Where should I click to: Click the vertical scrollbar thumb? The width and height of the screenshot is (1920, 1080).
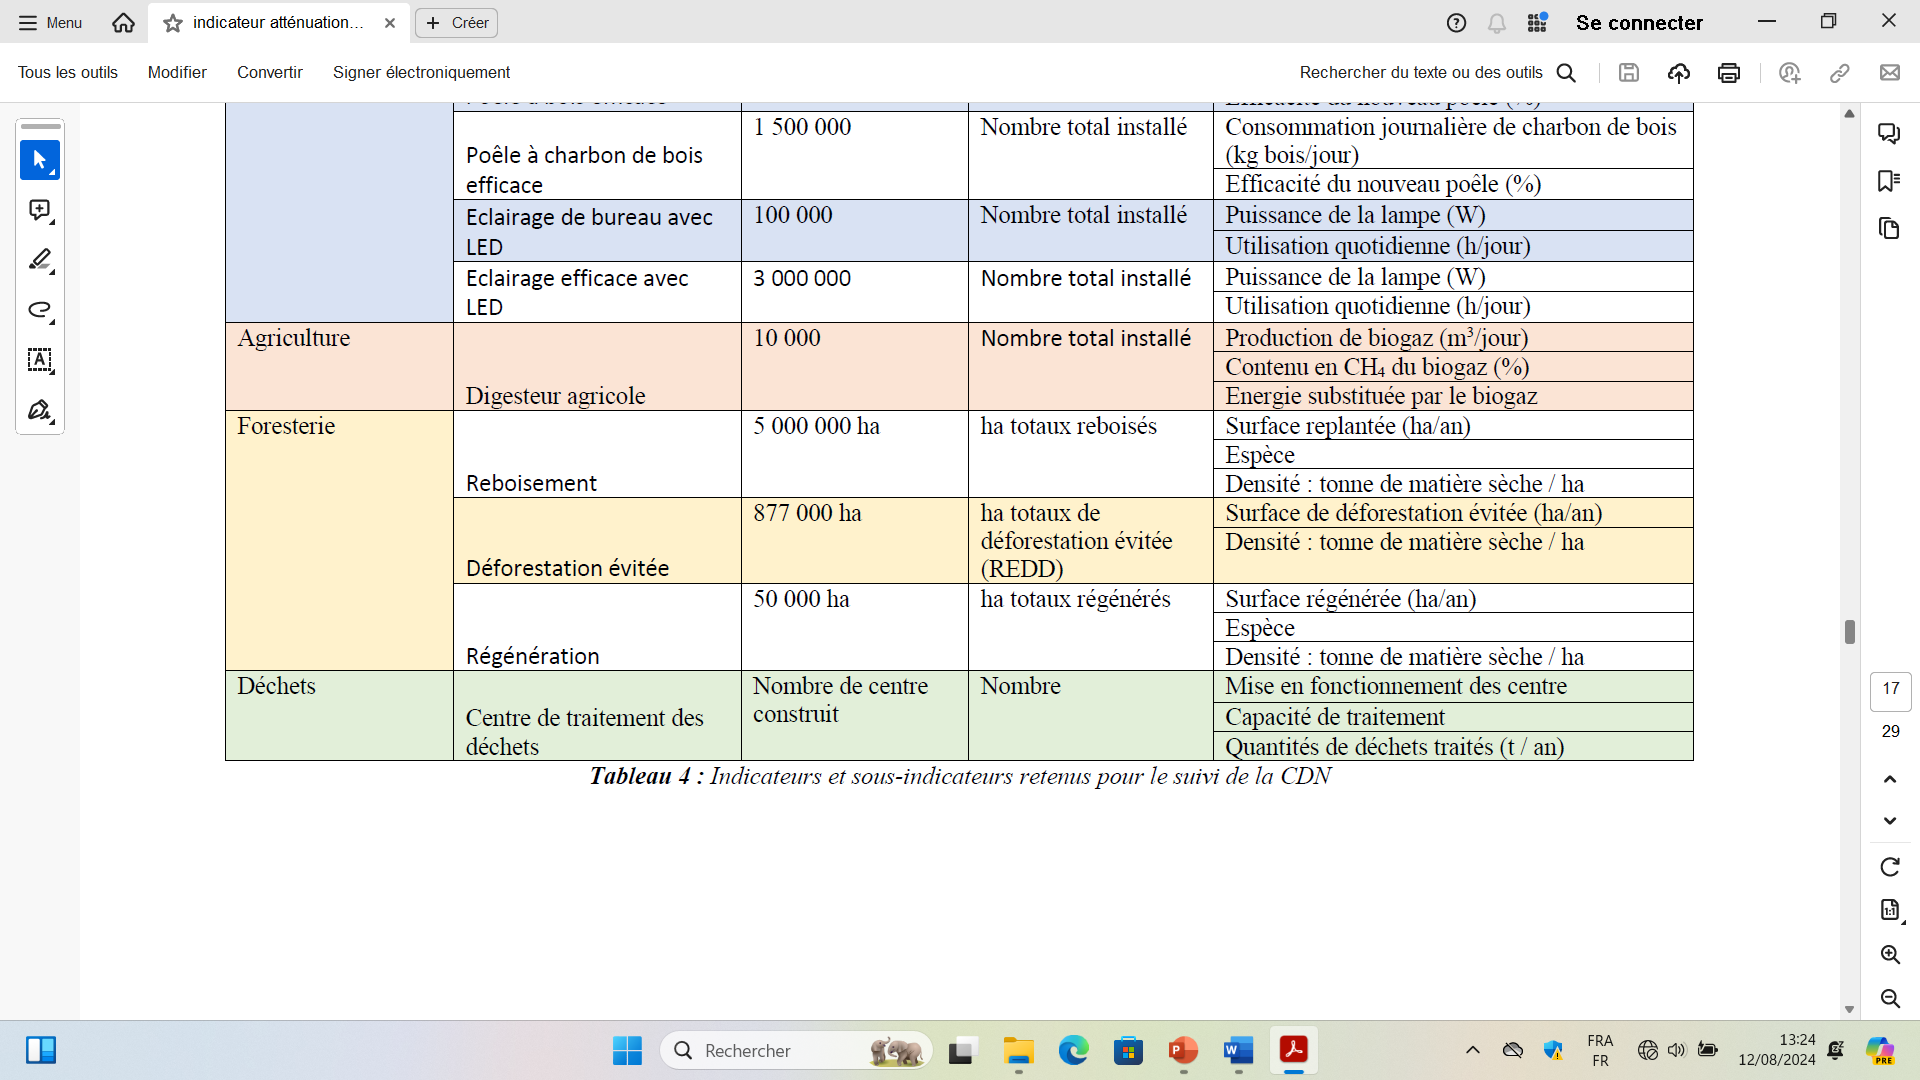1850,632
